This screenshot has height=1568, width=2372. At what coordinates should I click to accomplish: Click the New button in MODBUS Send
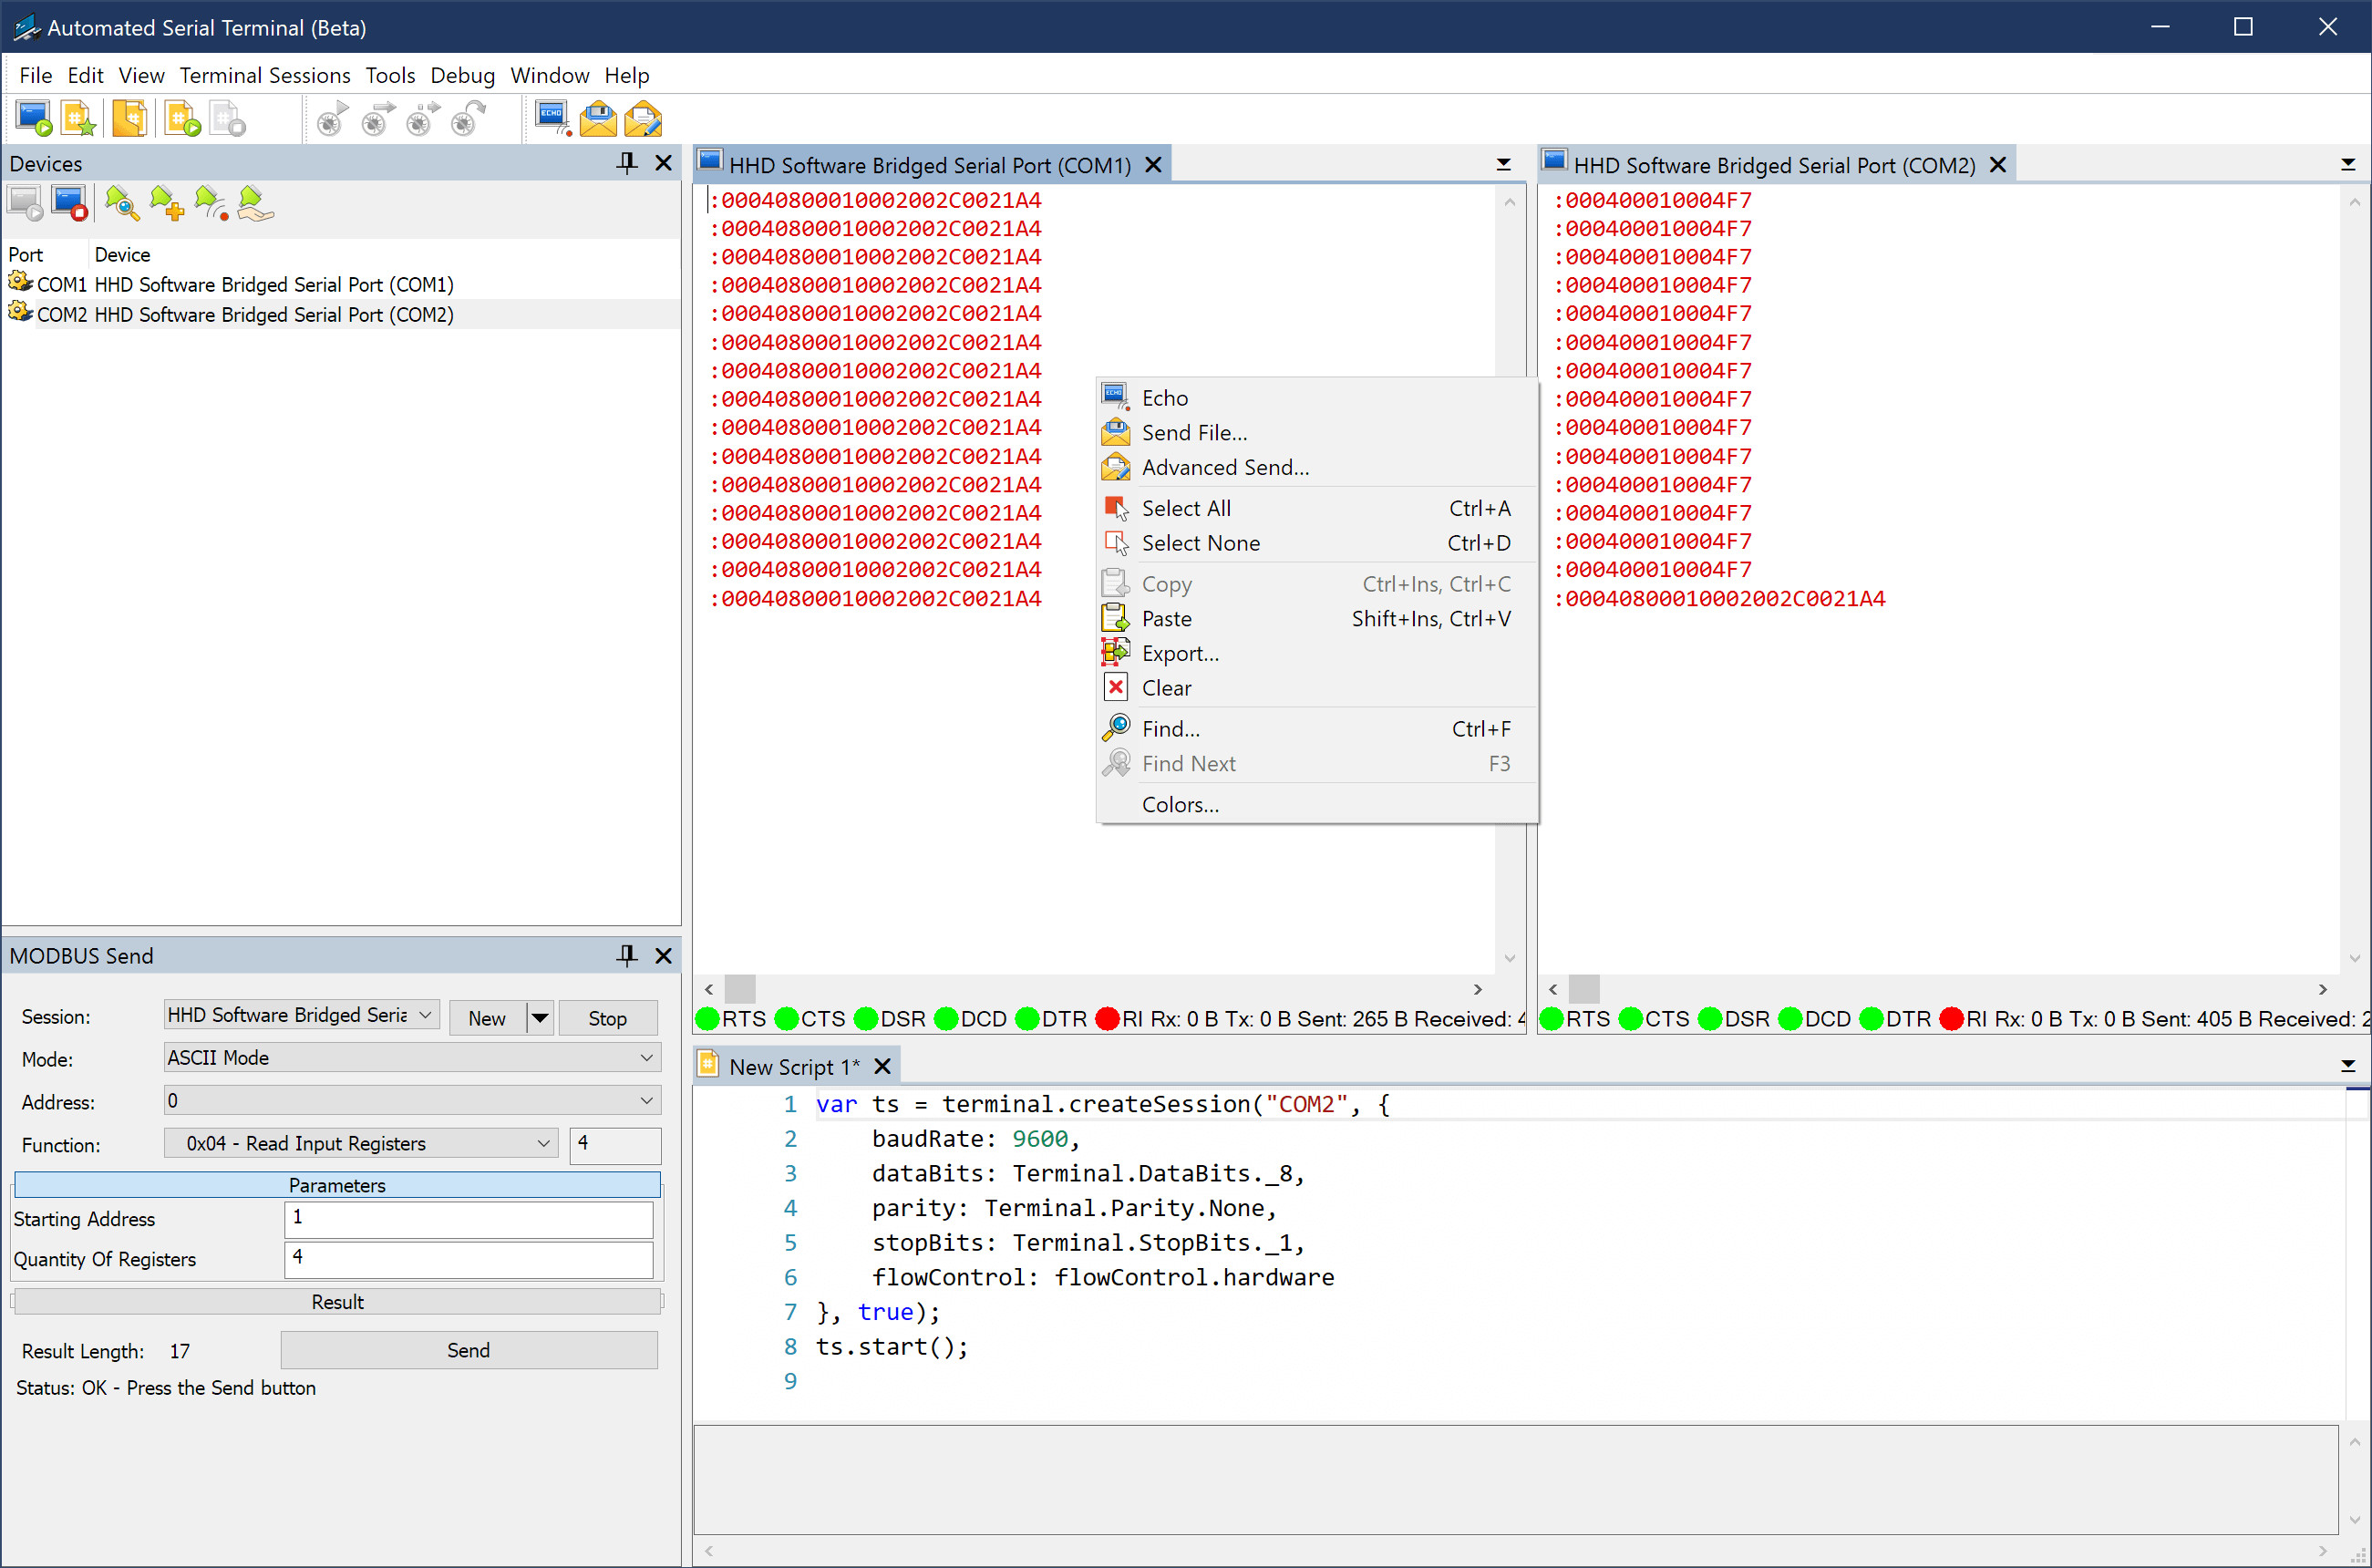tap(487, 1018)
